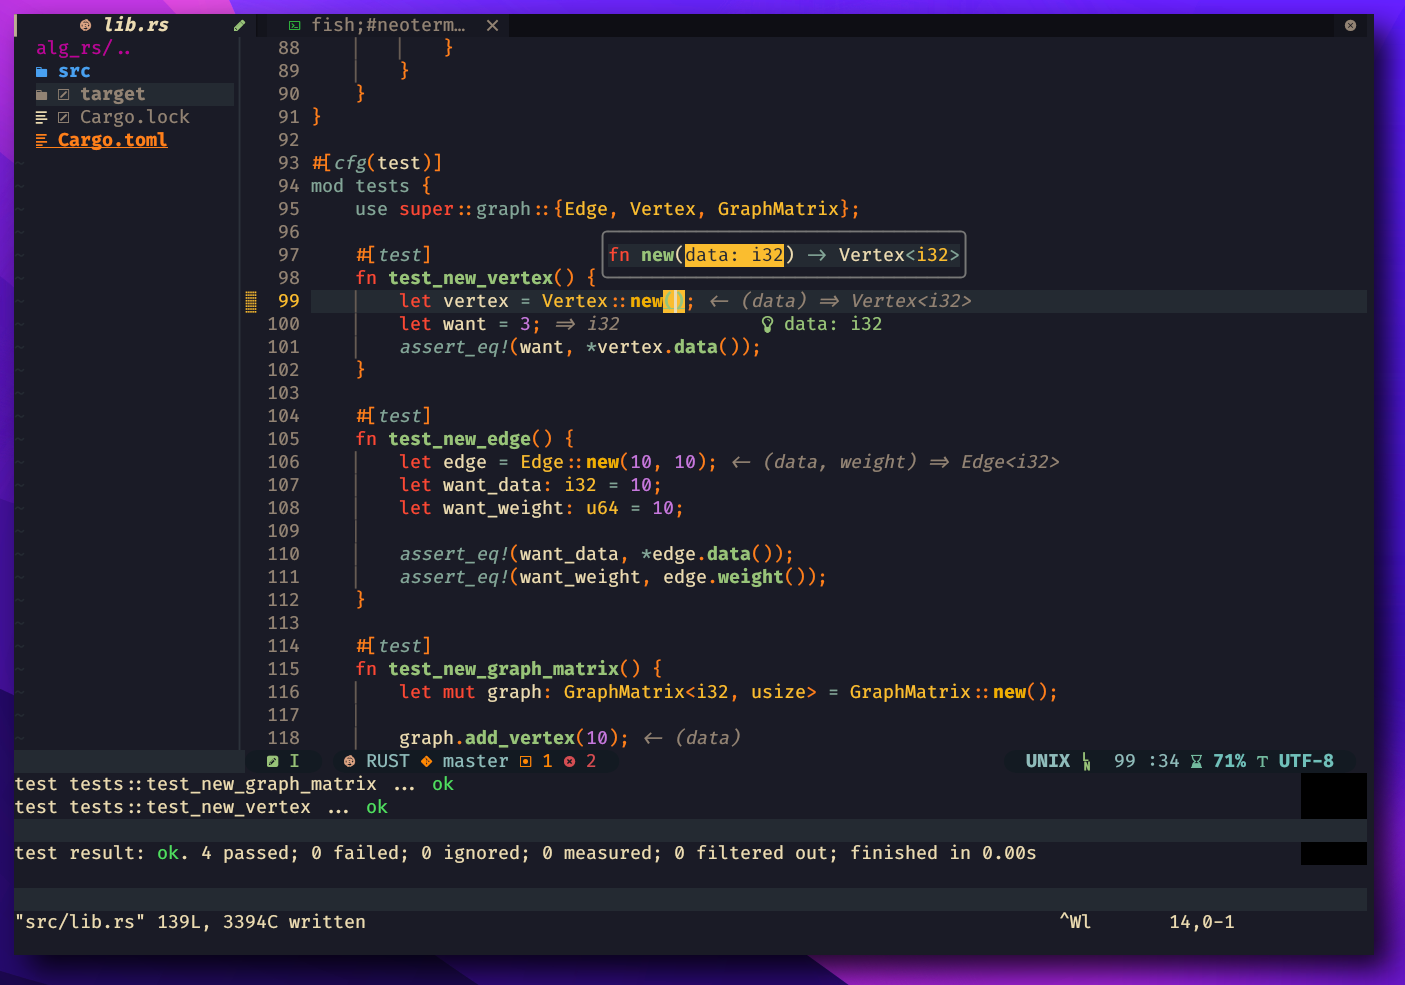Click the ignored marker box beside Cargo.lock

coord(64,118)
